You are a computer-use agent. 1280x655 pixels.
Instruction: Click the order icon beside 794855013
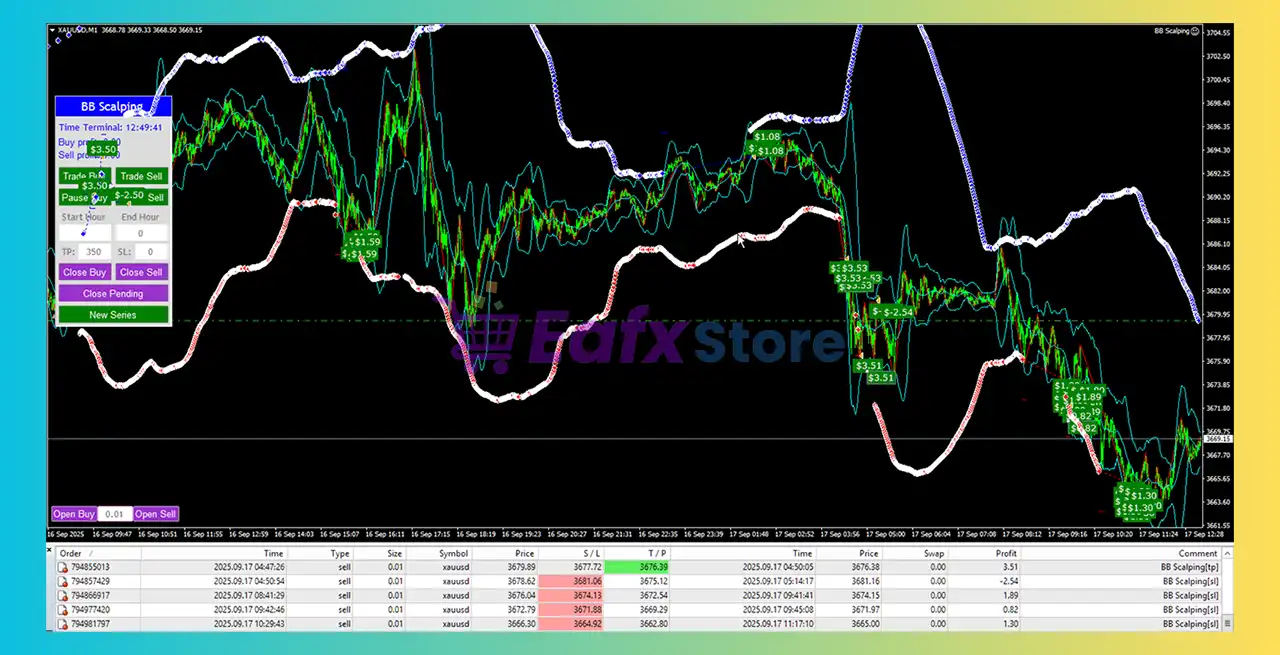(x=64, y=566)
